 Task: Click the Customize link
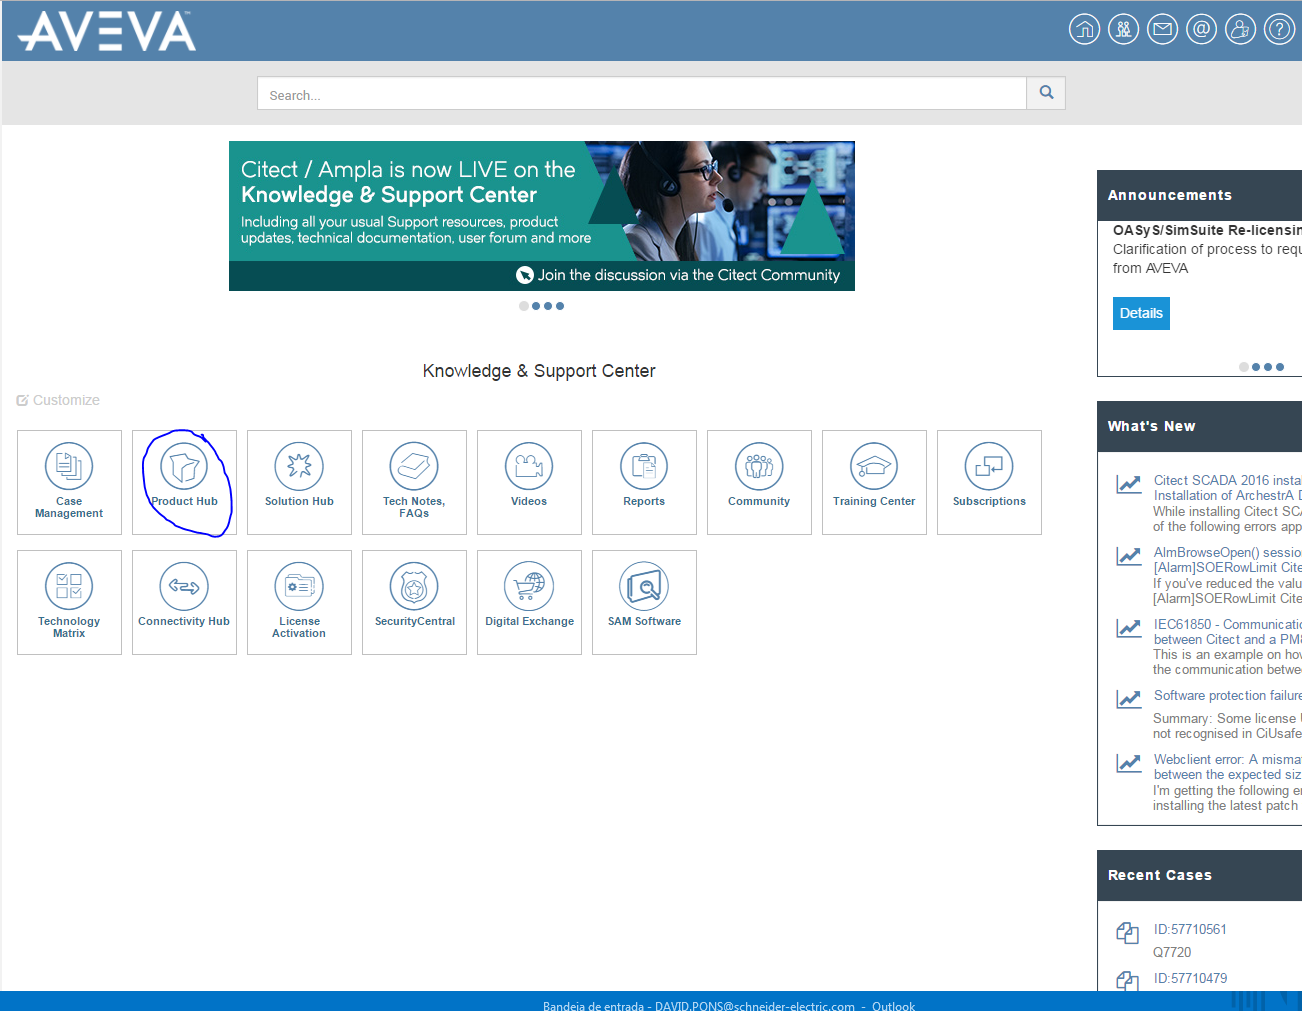point(58,400)
